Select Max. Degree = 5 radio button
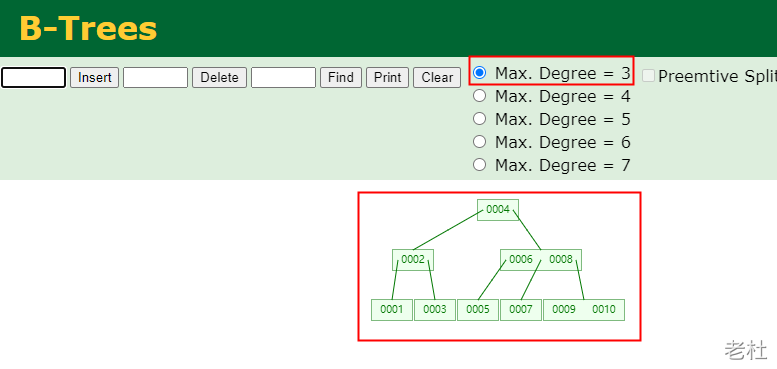The image size is (777, 369). [479, 119]
